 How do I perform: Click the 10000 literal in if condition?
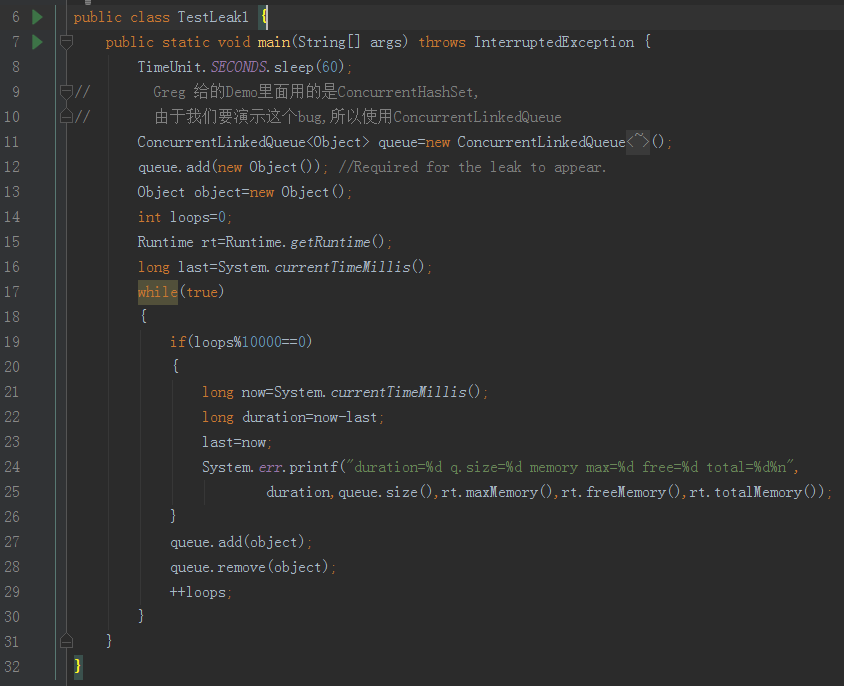262,342
